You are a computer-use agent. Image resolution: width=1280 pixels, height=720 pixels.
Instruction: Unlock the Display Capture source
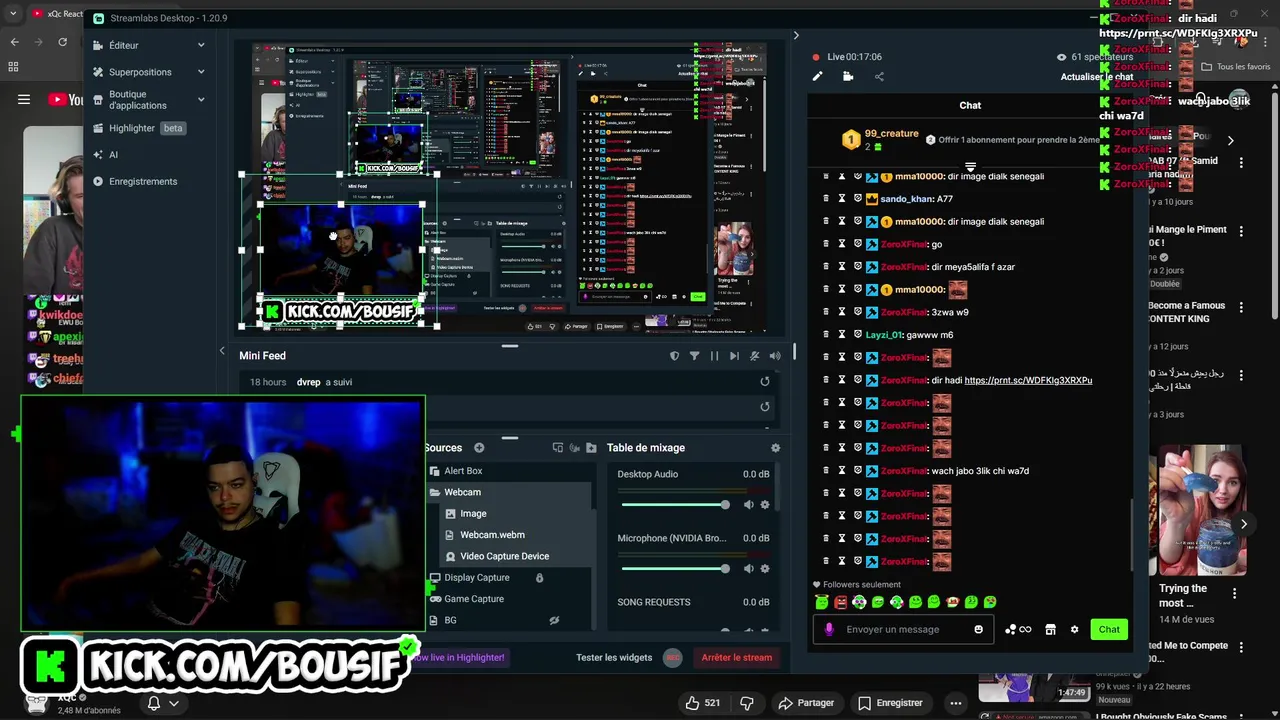[539, 578]
